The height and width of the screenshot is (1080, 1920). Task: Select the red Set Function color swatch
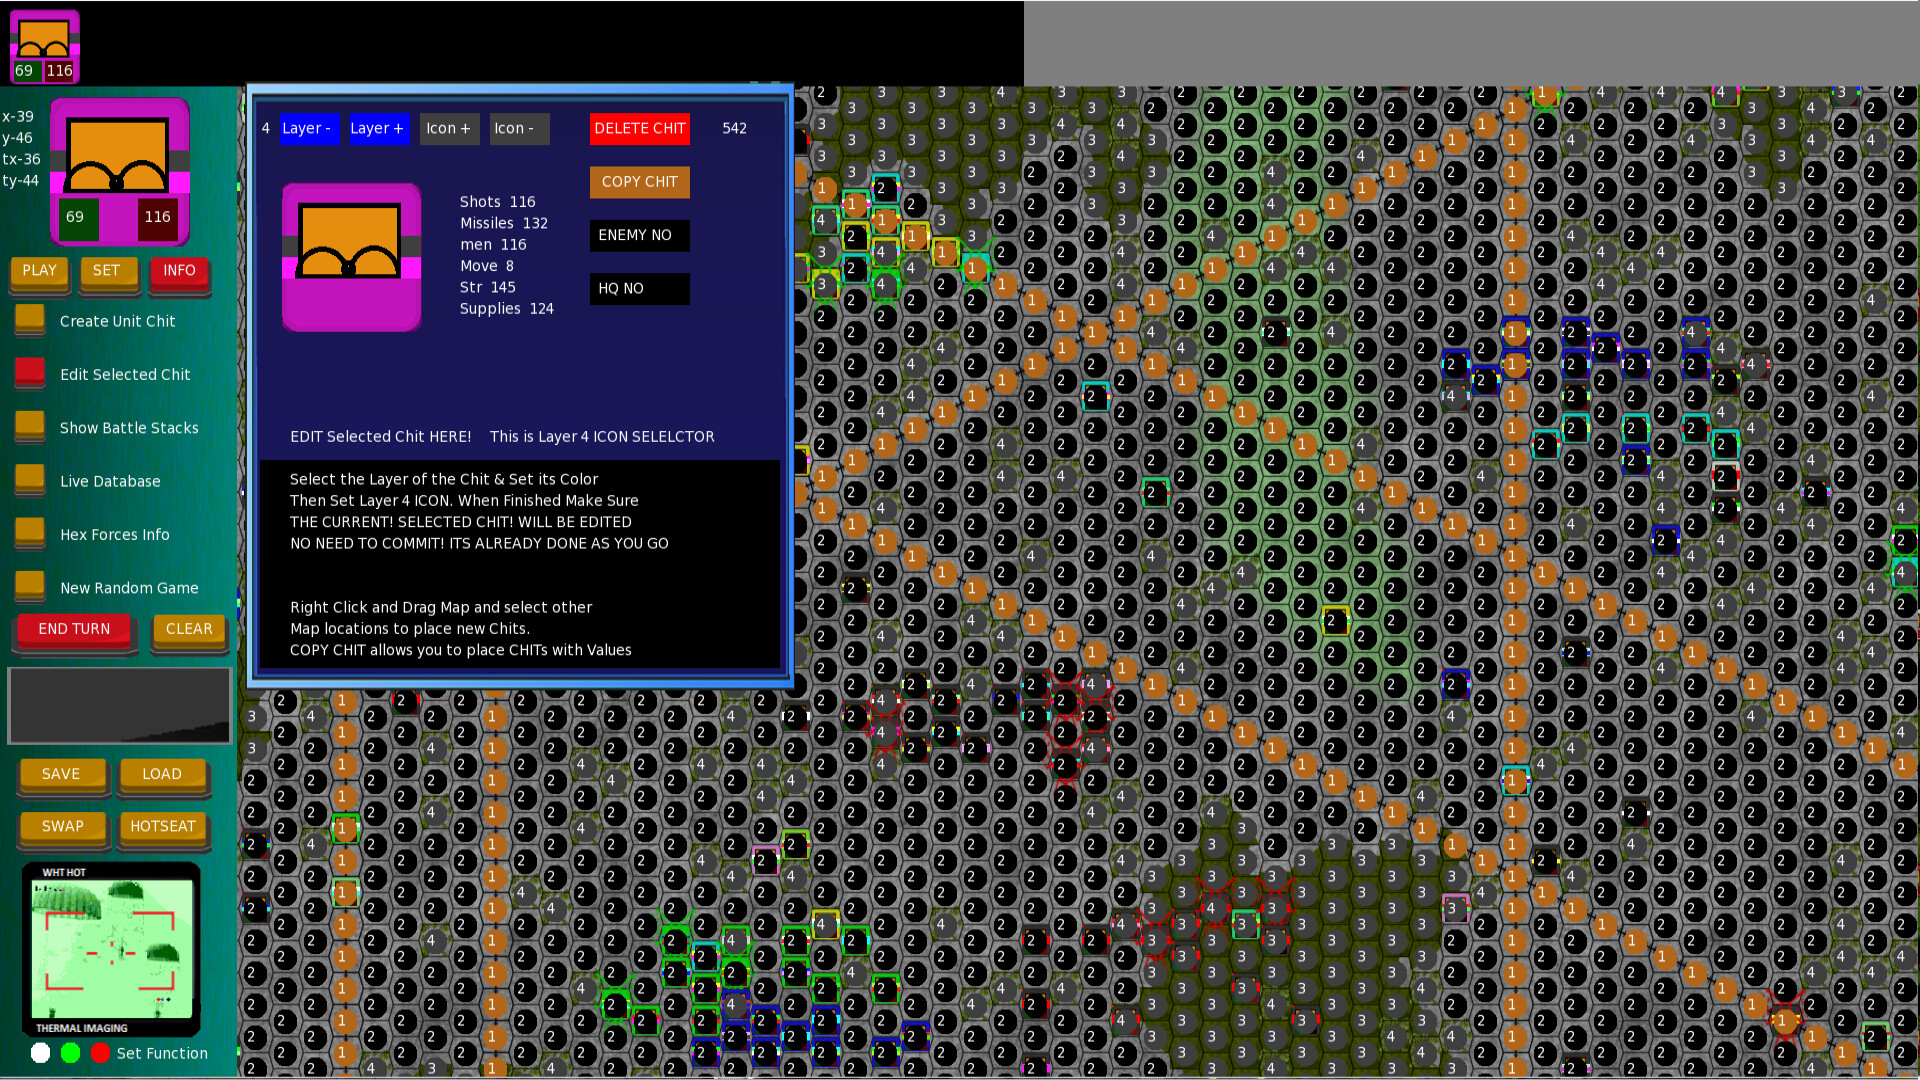coord(100,1052)
